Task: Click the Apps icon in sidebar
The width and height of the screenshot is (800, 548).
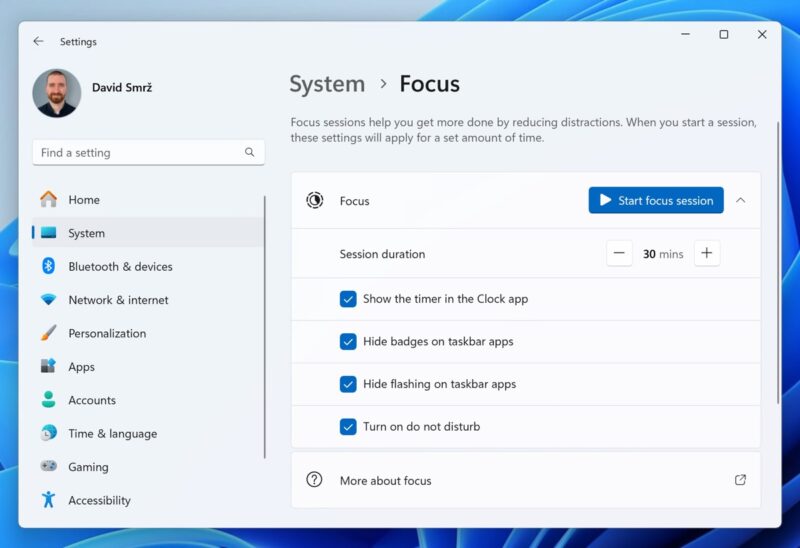Action: (x=48, y=366)
